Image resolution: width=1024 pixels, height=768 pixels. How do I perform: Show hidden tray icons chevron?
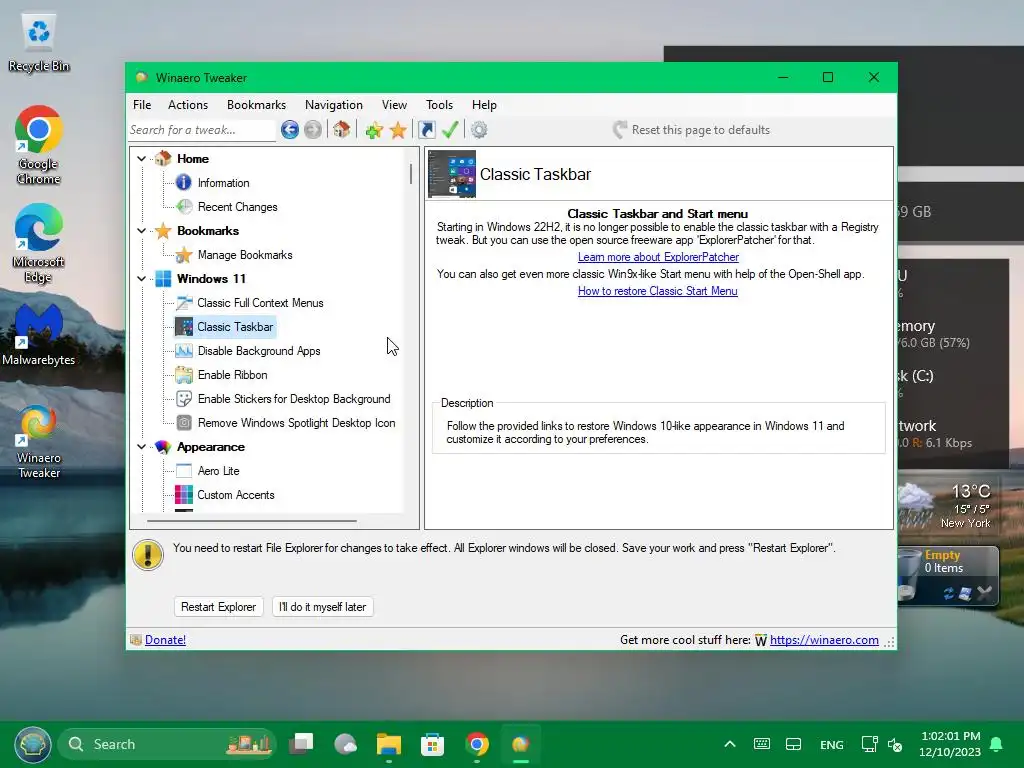click(730, 744)
